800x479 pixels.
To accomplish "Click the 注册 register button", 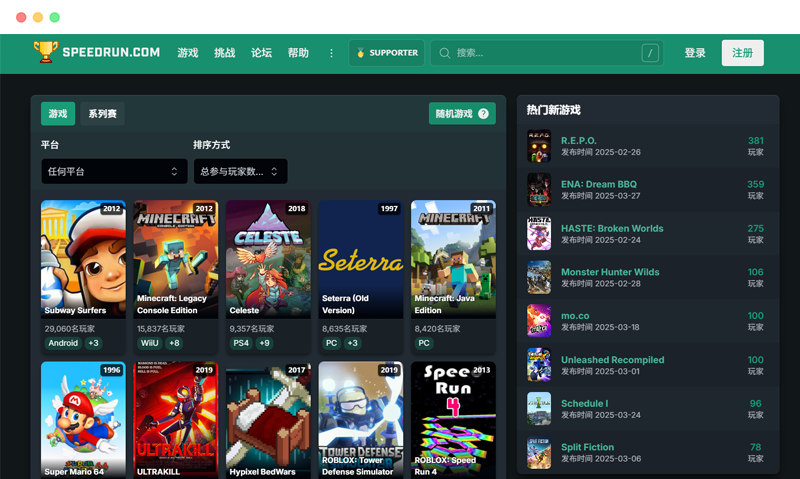I will pos(742,53).
